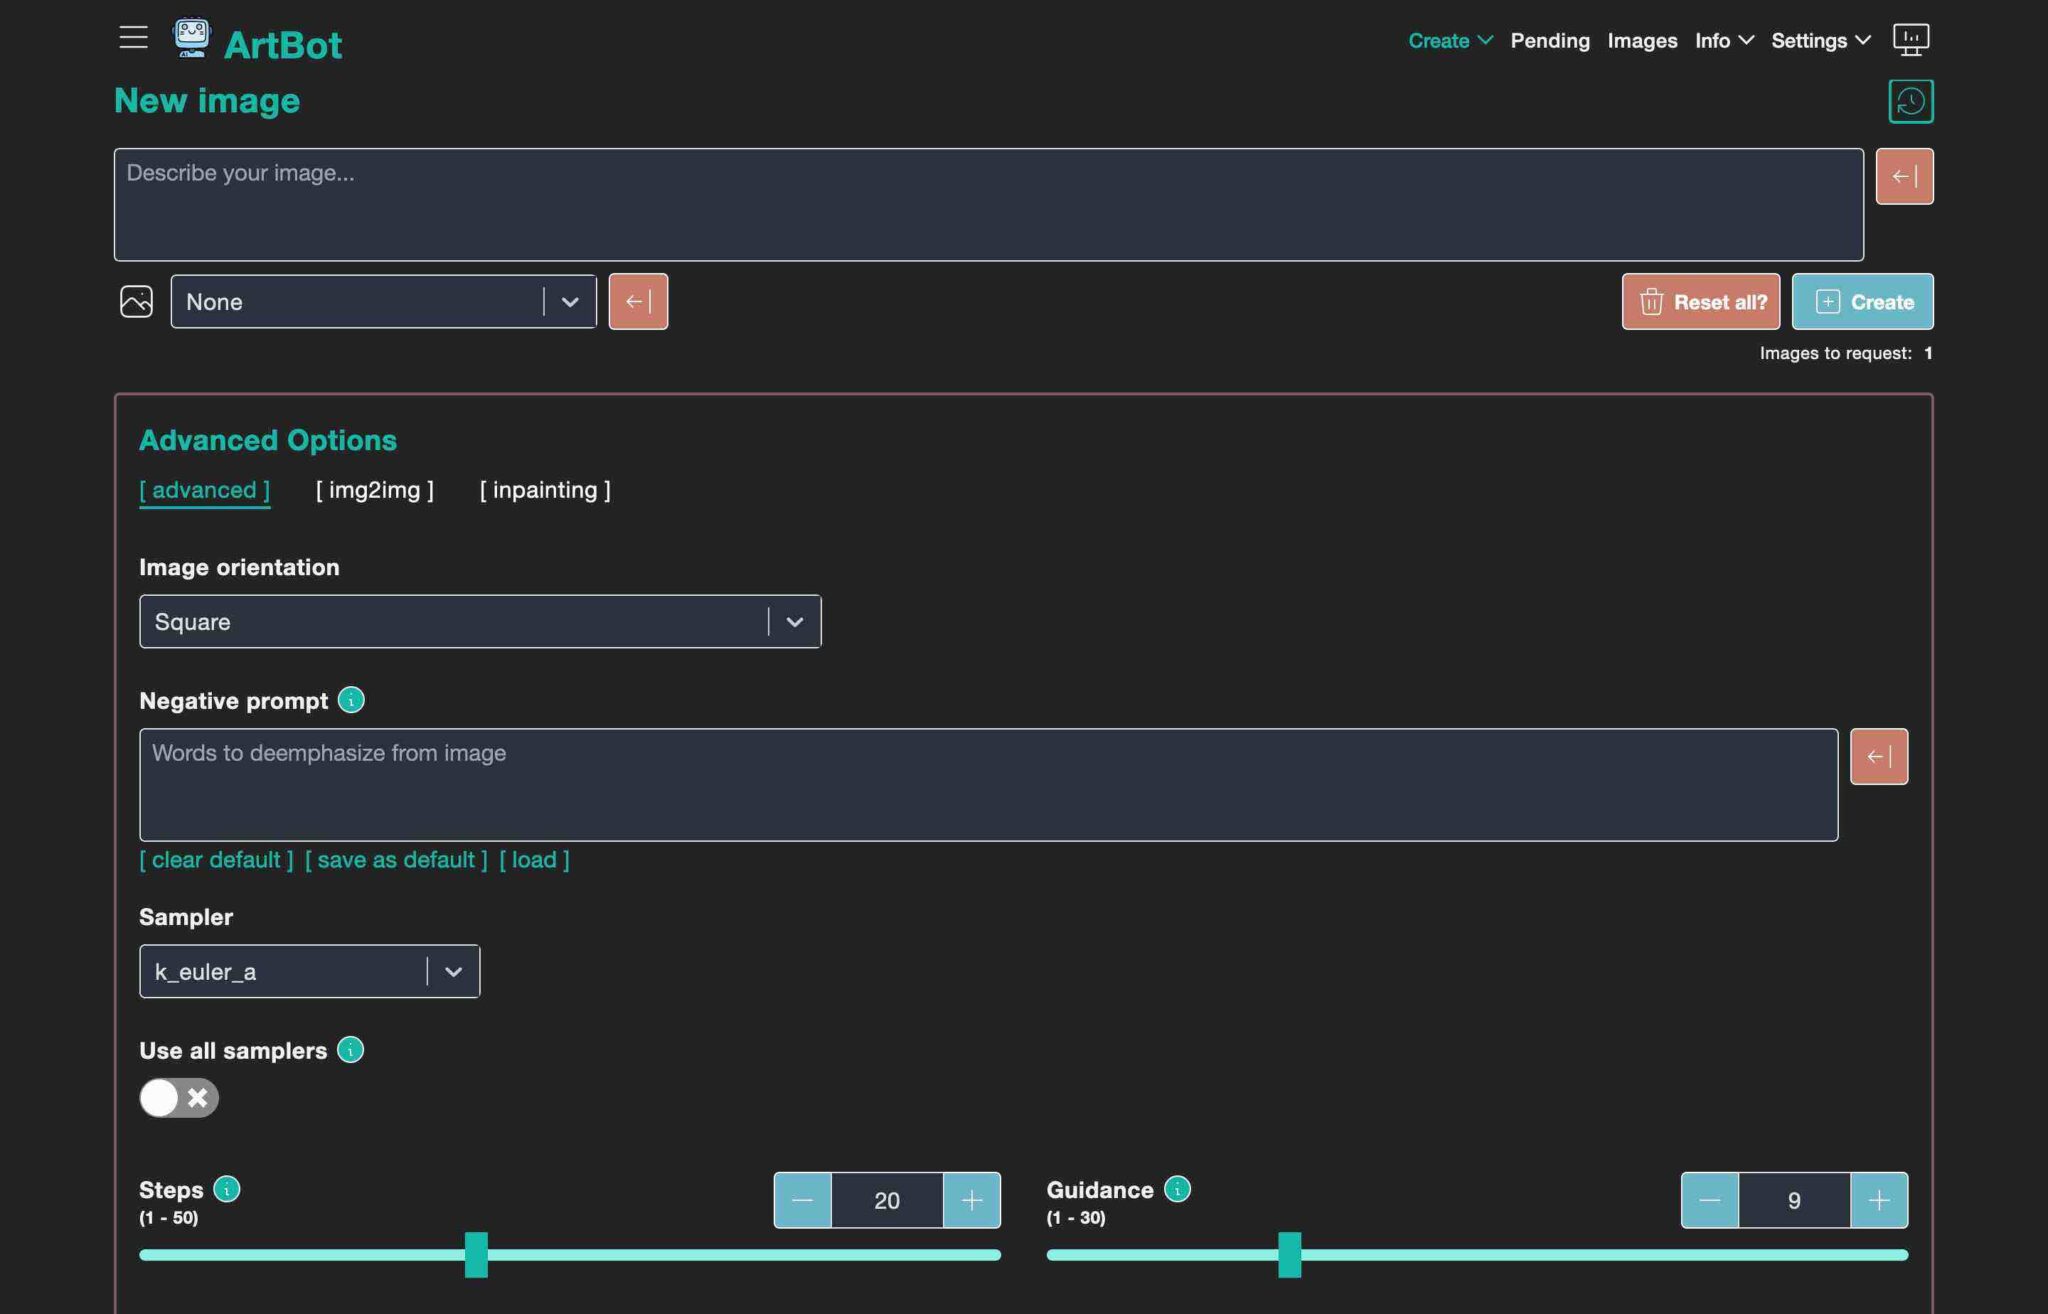Click the Guidance slider handle

point(1289,1254)
